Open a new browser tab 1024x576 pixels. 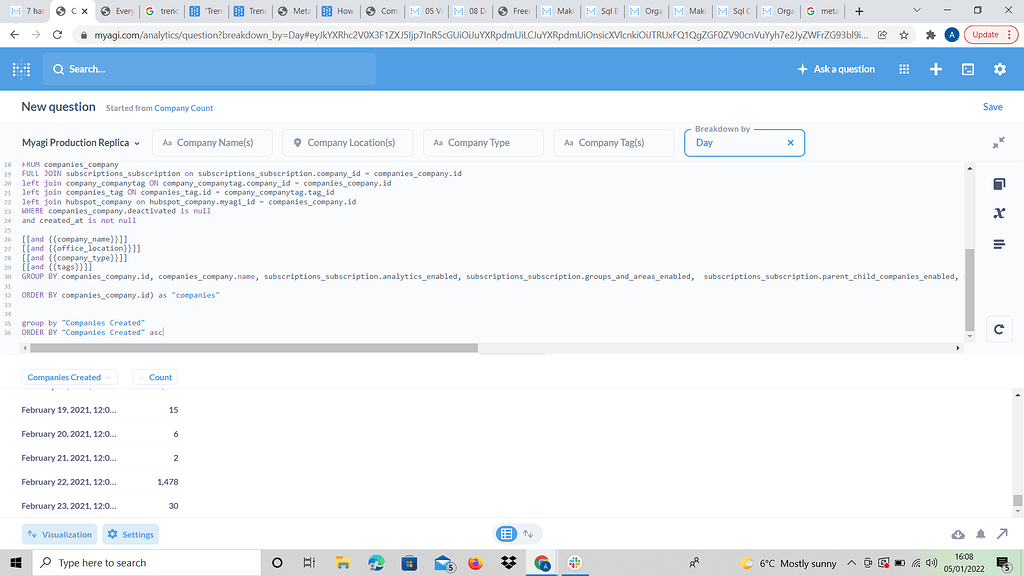(859, 11)
